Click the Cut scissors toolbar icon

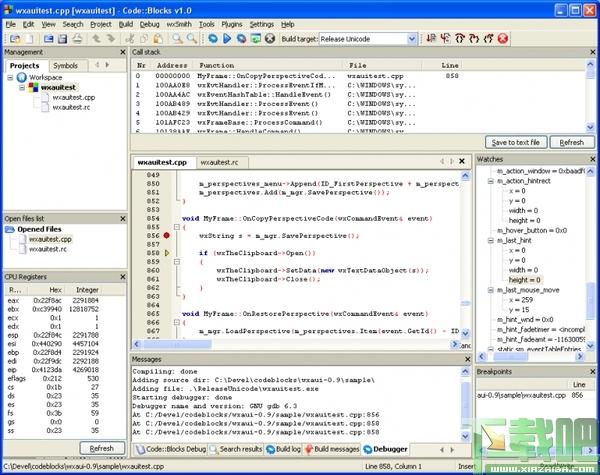[x=129, y=39]
